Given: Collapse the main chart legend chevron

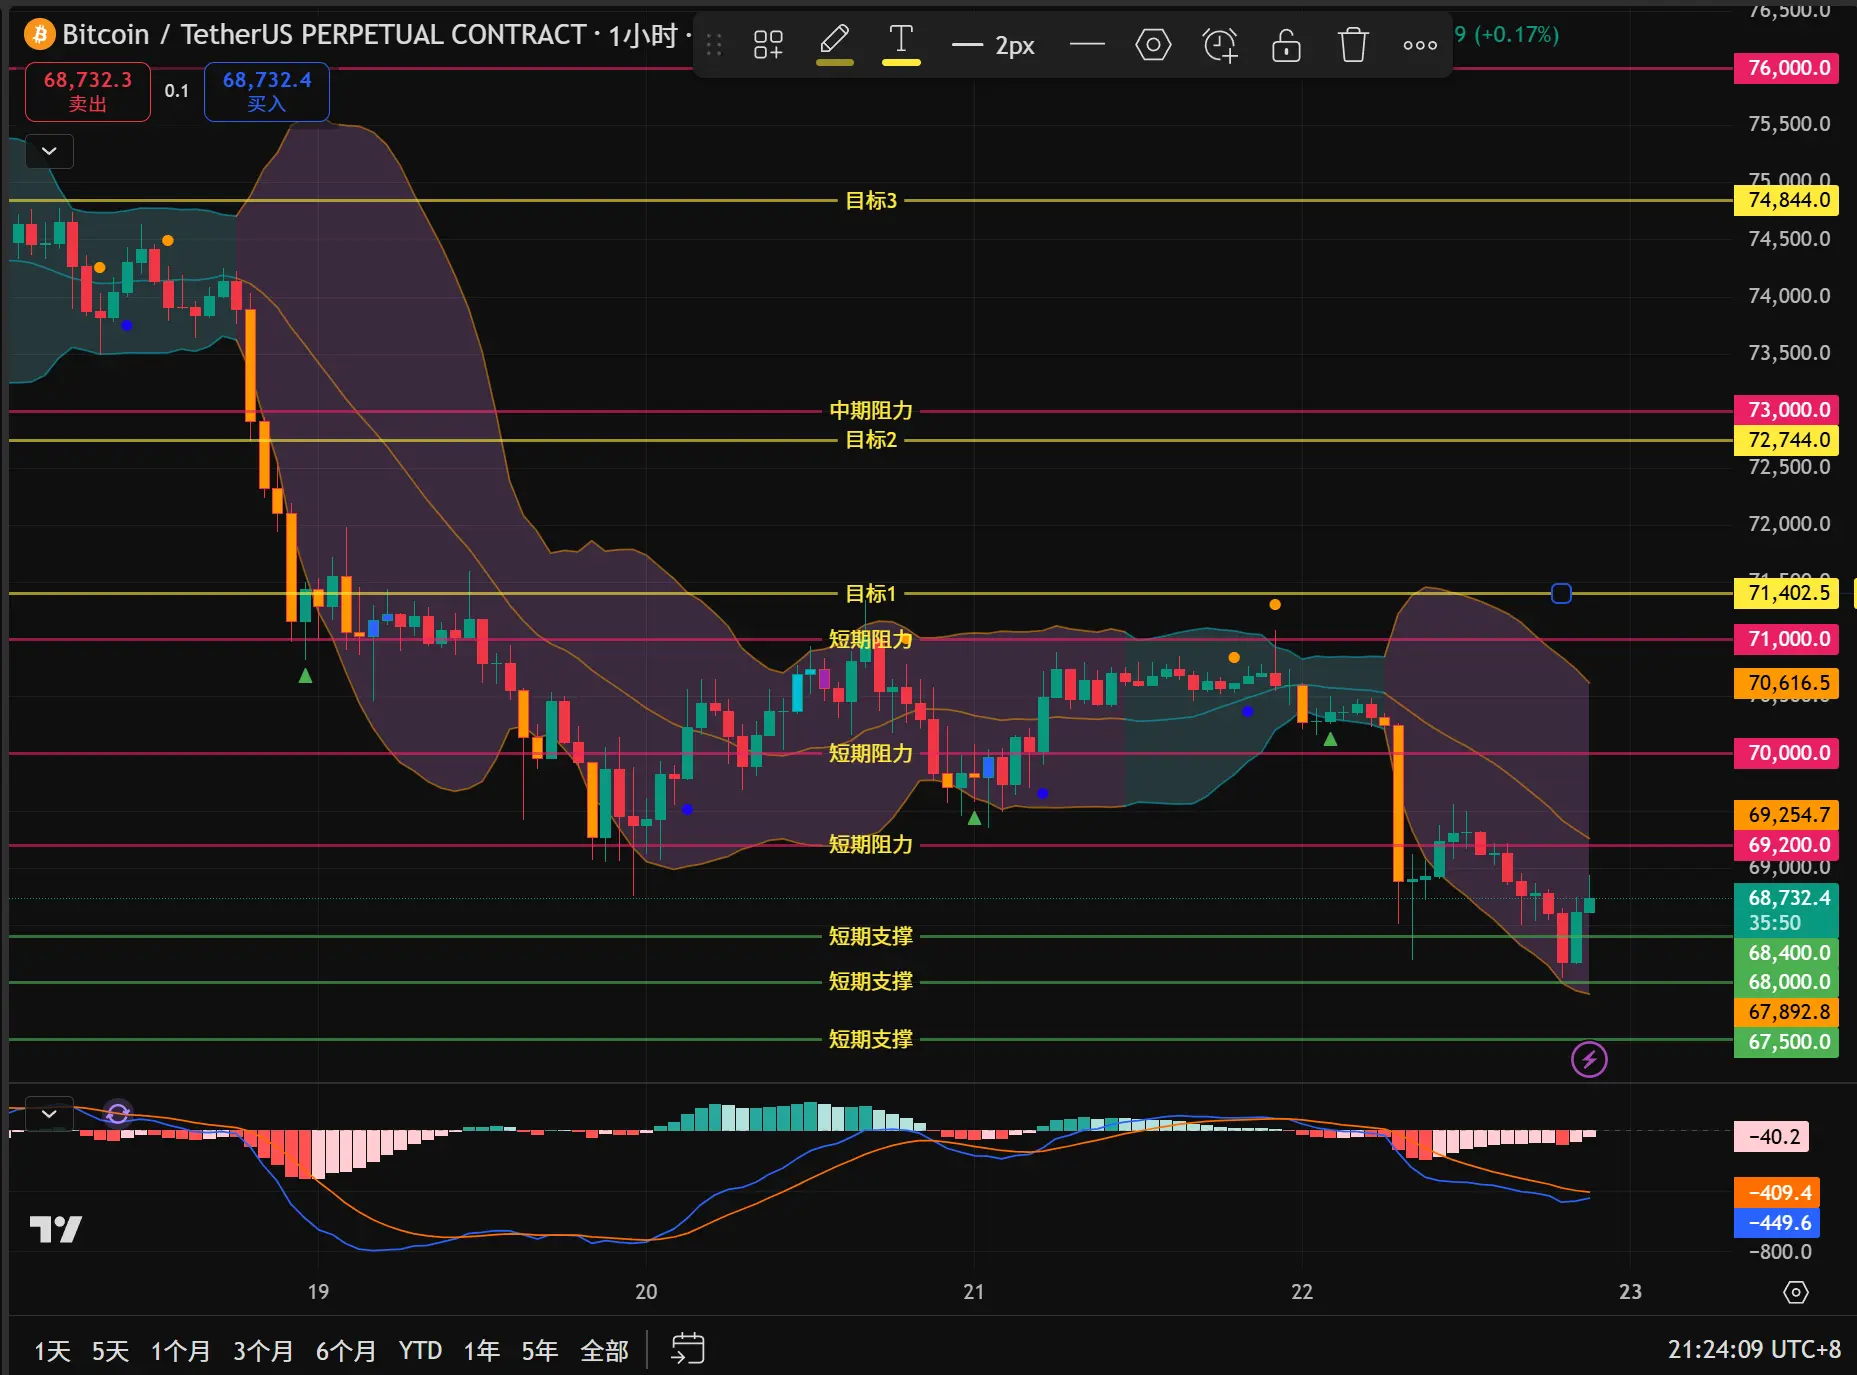Looking at the screenshot, I should (x=49, y=151).
